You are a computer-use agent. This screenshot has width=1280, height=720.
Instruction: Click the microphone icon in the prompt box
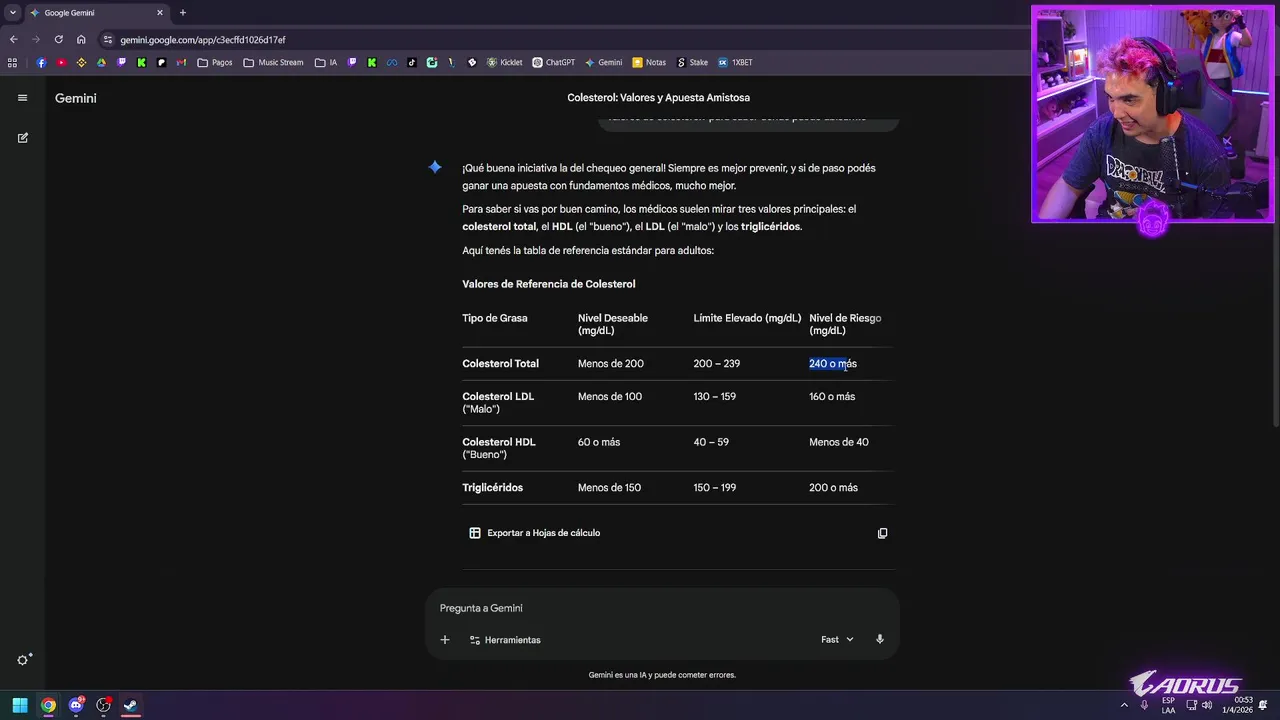coord(880,639)
